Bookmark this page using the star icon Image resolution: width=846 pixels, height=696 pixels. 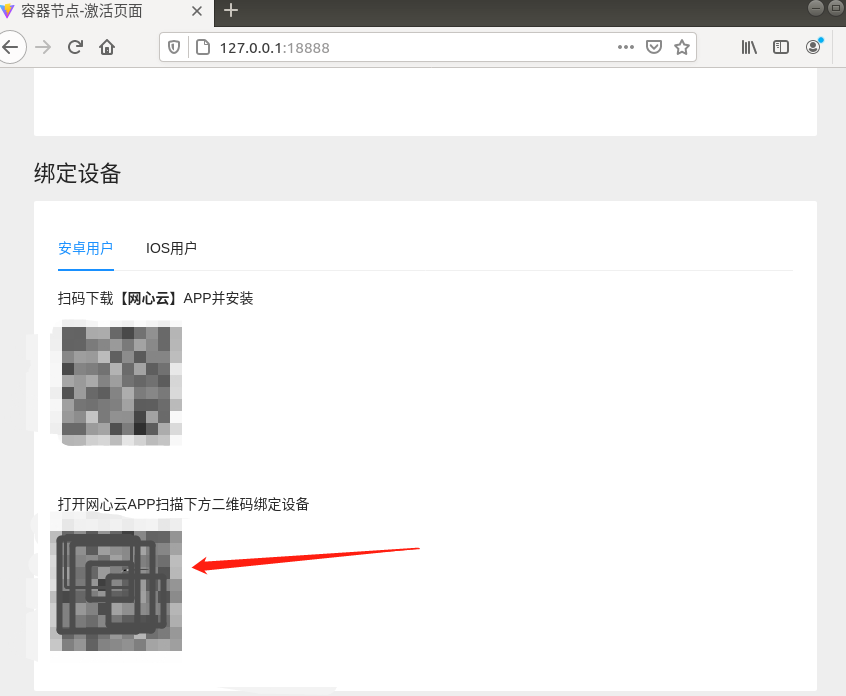682,46
